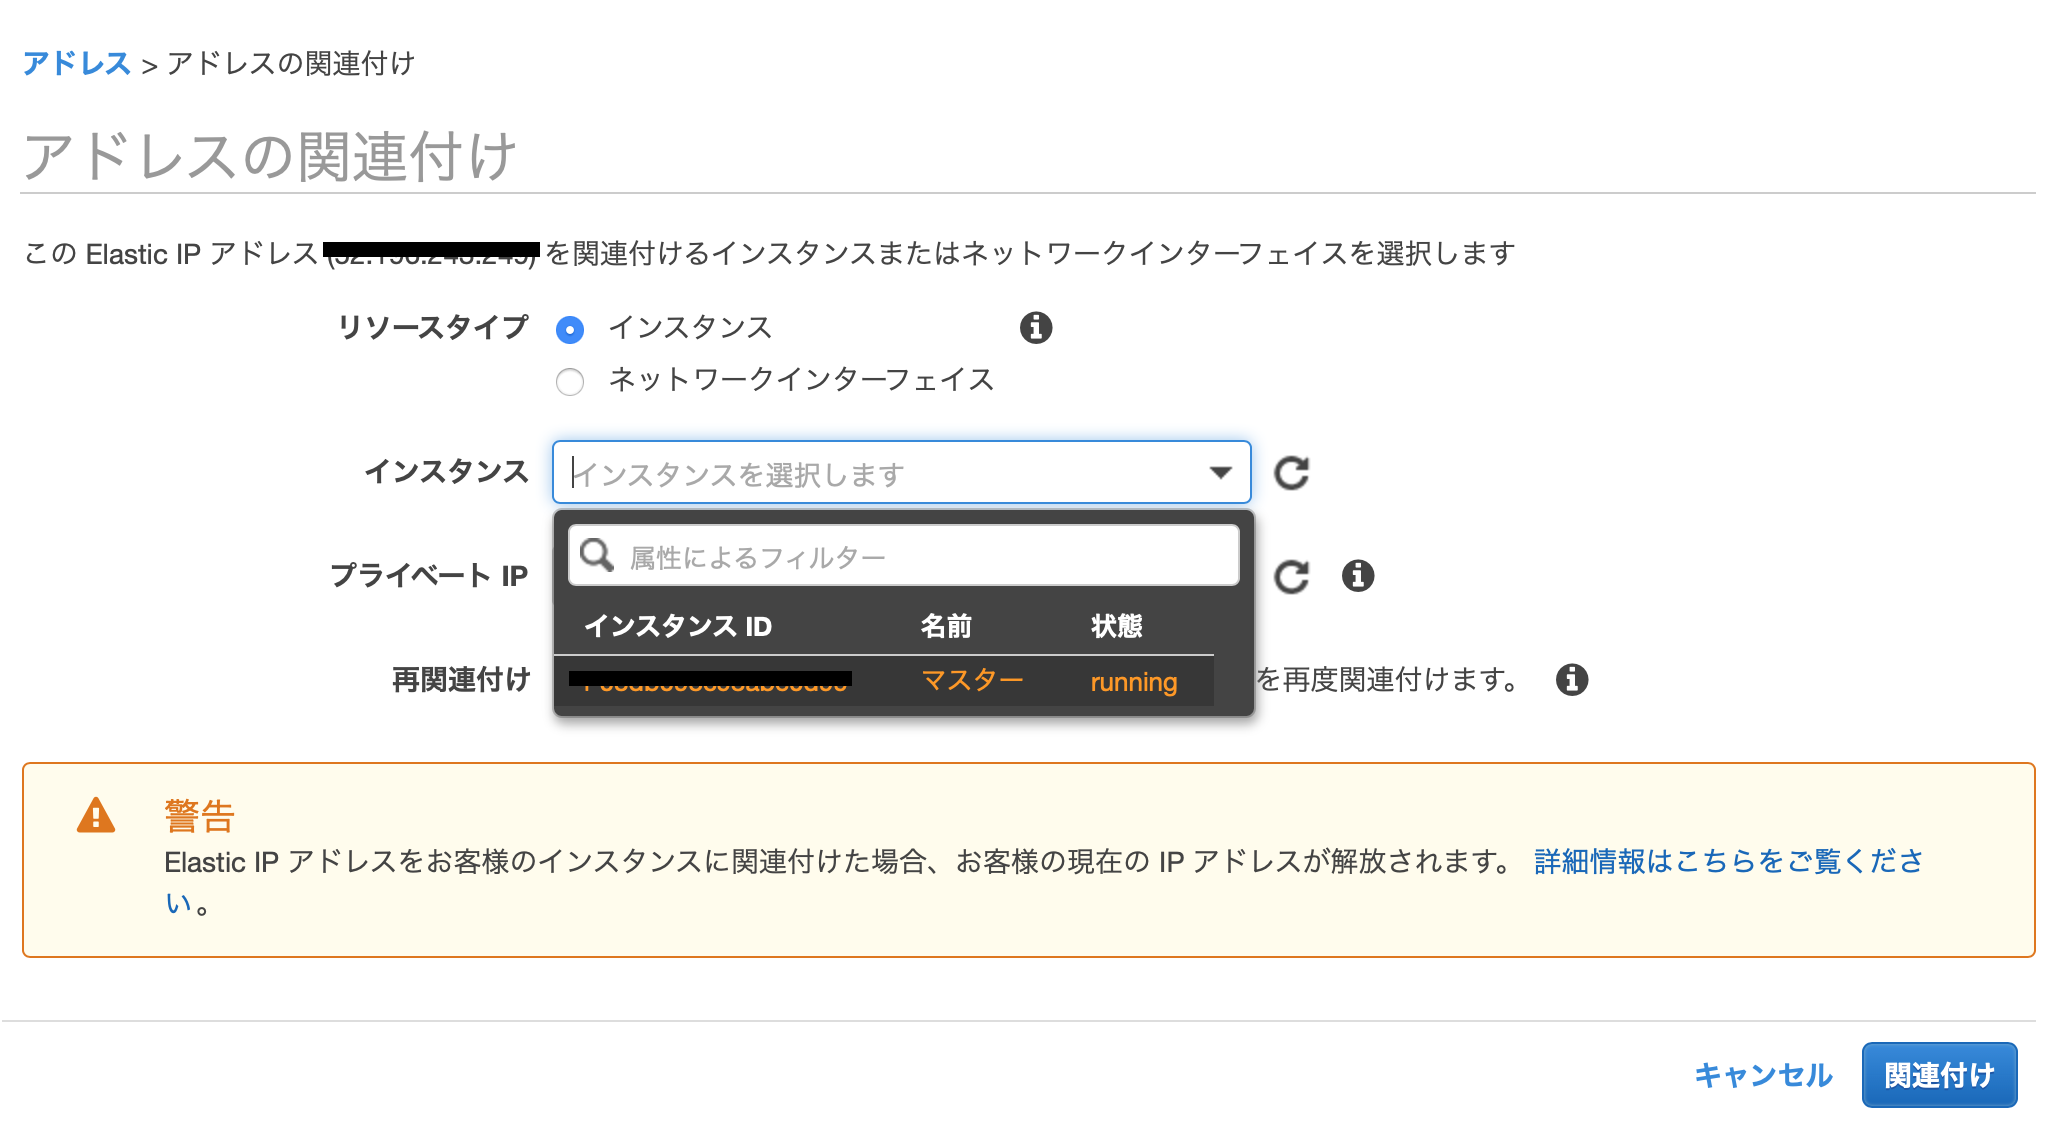Click the キャンセル link
This screenshot has width=2056, height=1142.
1763,1075
